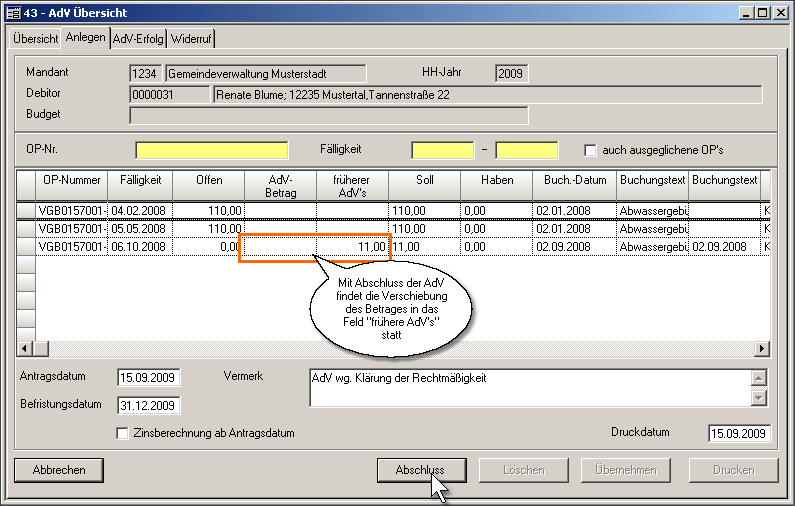Open the AdV-Erfolg tab
Image resolution: width=795 pixels, height=506 pixels.
tap(138, 38)
